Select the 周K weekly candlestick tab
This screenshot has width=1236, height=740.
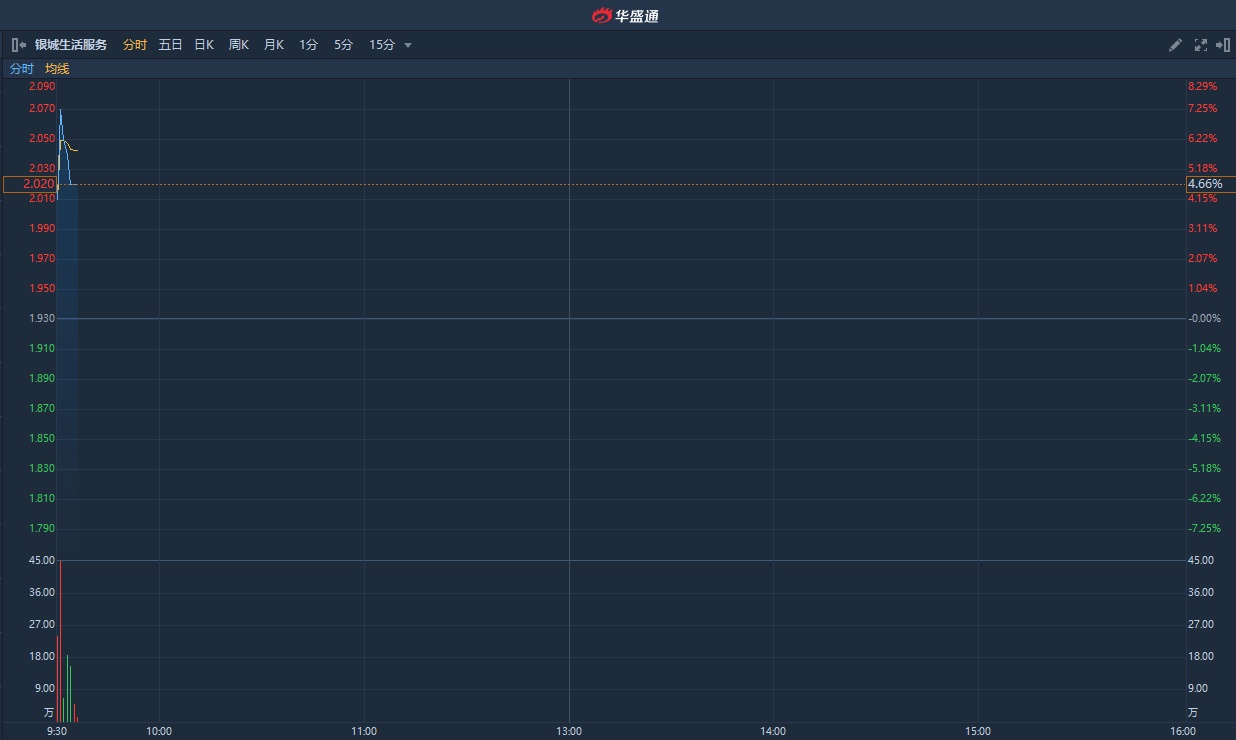click(x=238, y=45)
